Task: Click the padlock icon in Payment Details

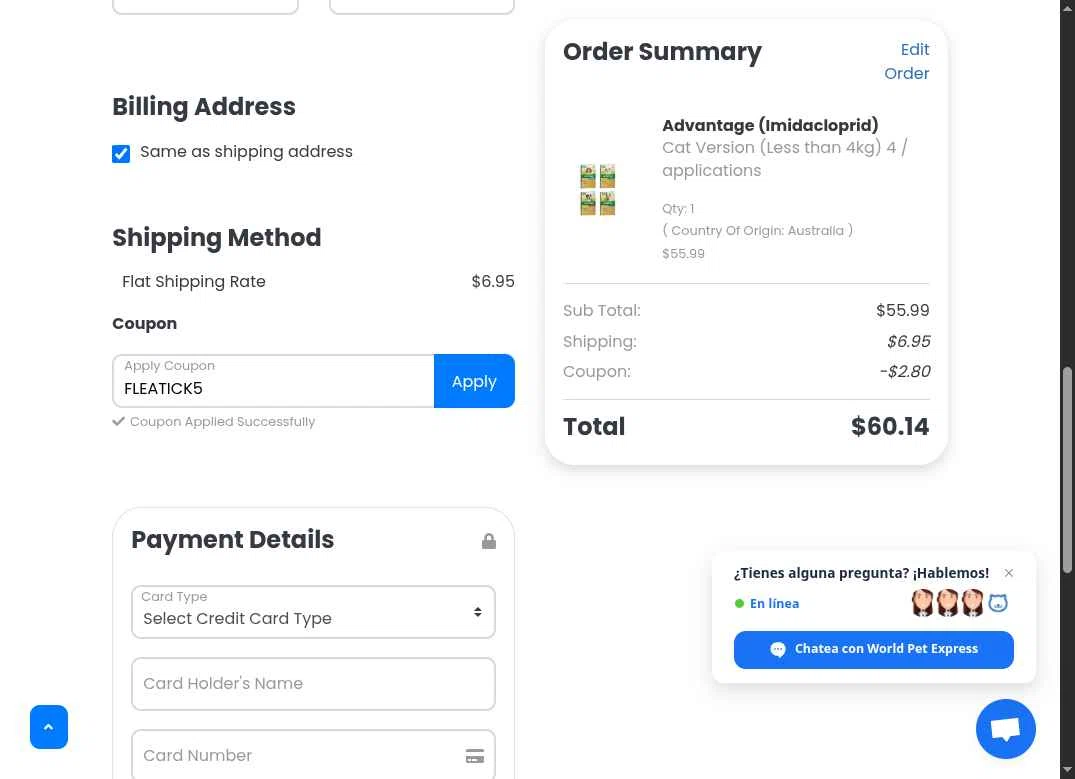Action: [x=489, y=541]
